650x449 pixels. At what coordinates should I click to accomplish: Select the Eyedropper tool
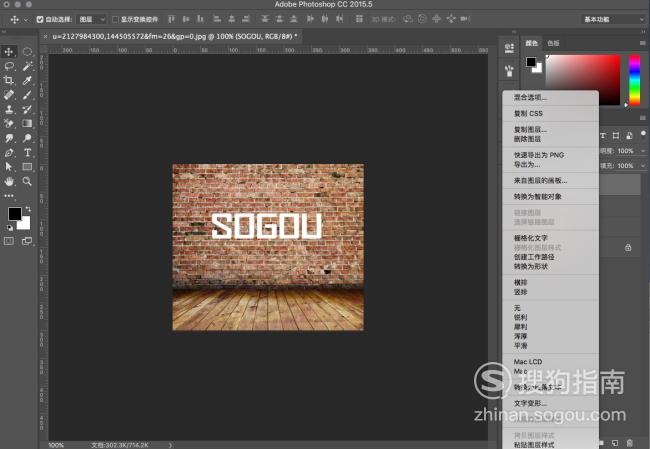27,80
